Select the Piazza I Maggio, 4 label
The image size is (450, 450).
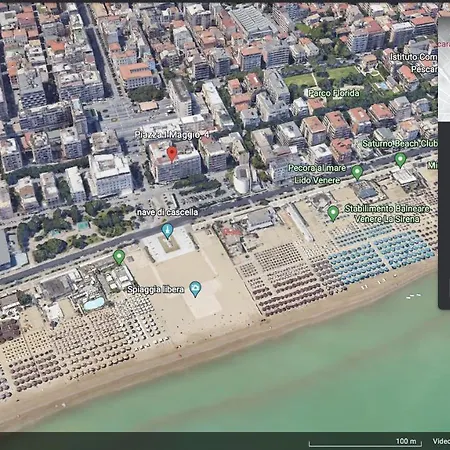[x=172, y=135]
